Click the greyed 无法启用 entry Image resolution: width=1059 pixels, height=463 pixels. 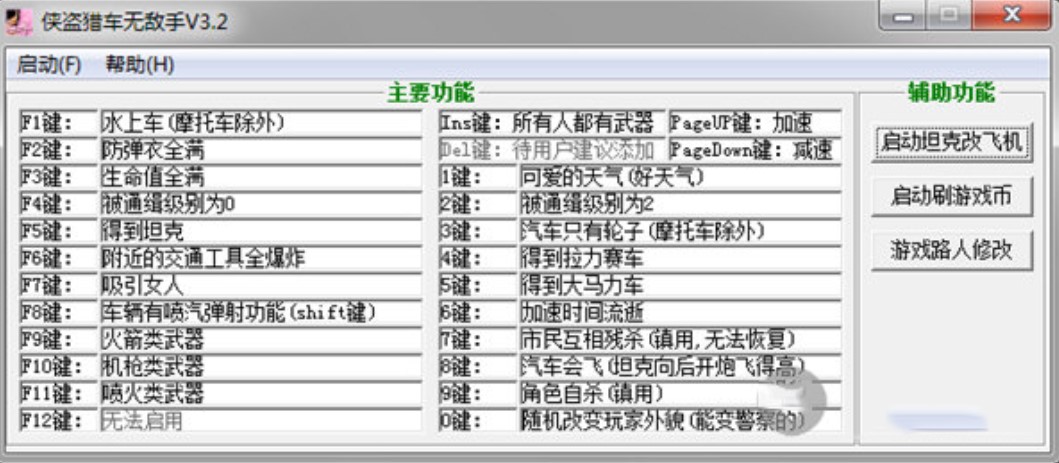click(x=261, y=420)
